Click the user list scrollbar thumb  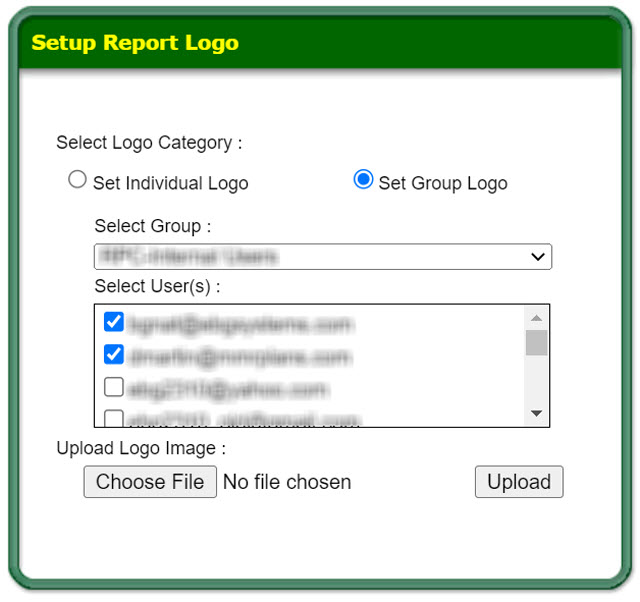[537, 343]
